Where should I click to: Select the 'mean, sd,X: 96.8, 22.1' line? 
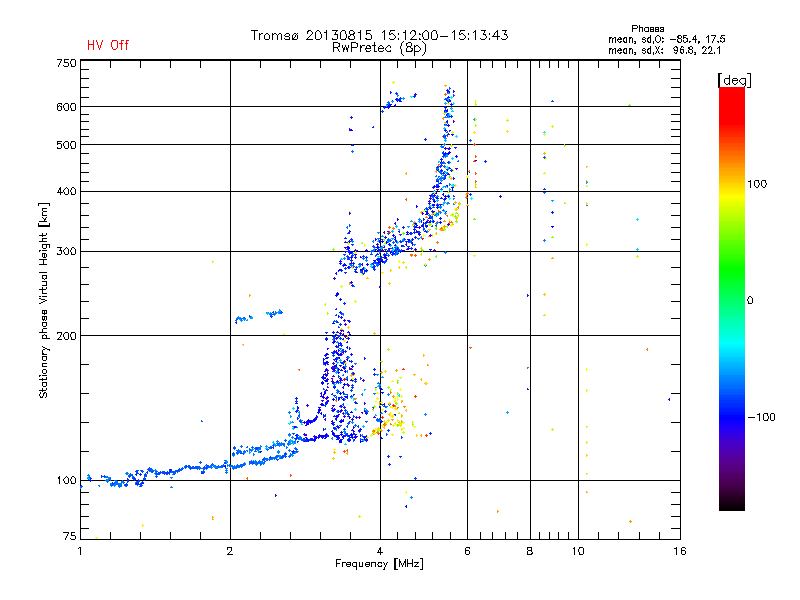point(664,51)
